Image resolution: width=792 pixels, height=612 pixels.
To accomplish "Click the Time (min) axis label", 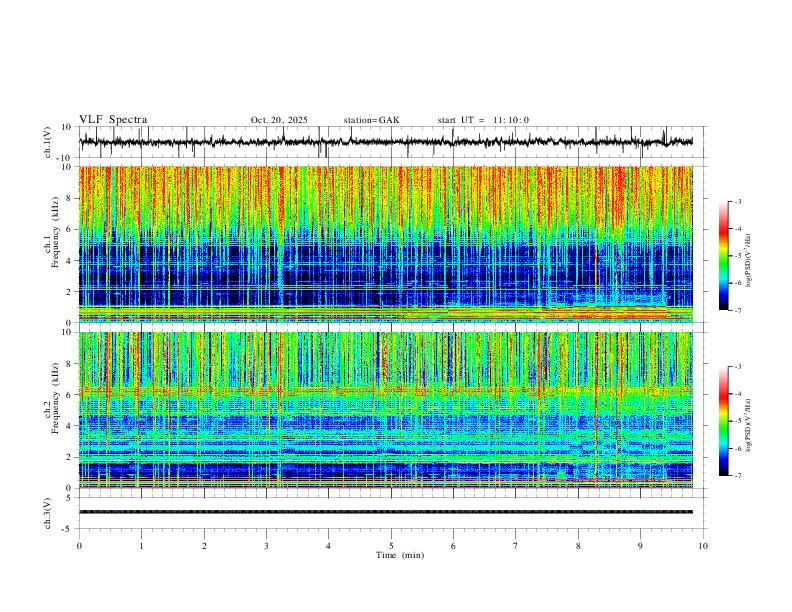I will (x=400, y=555).
